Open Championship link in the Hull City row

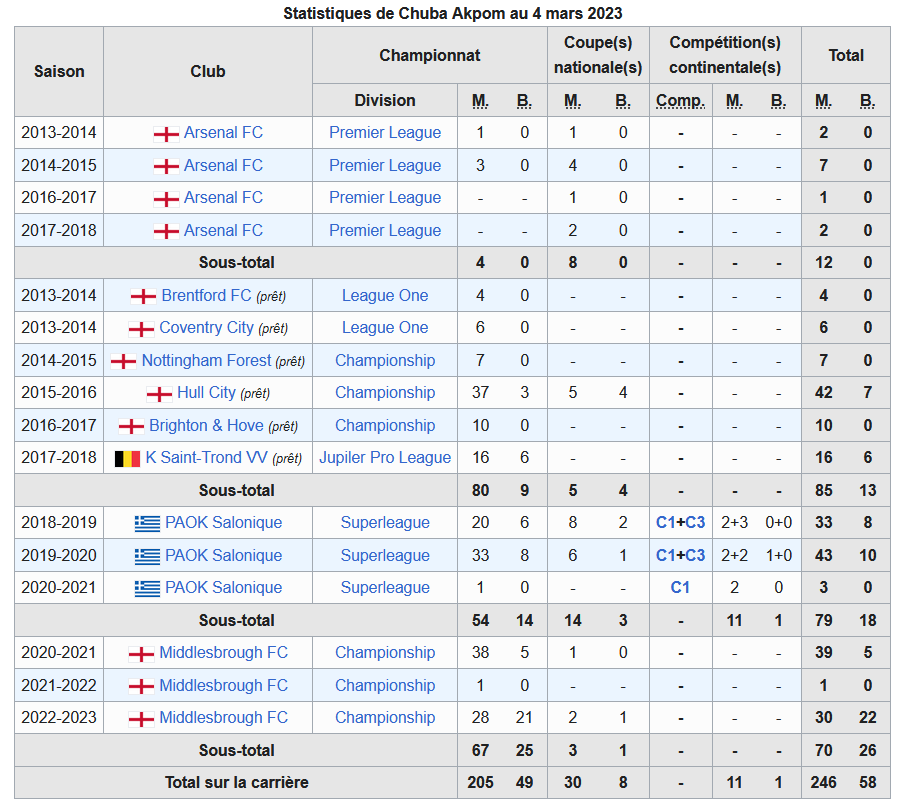tap(385, 392)
